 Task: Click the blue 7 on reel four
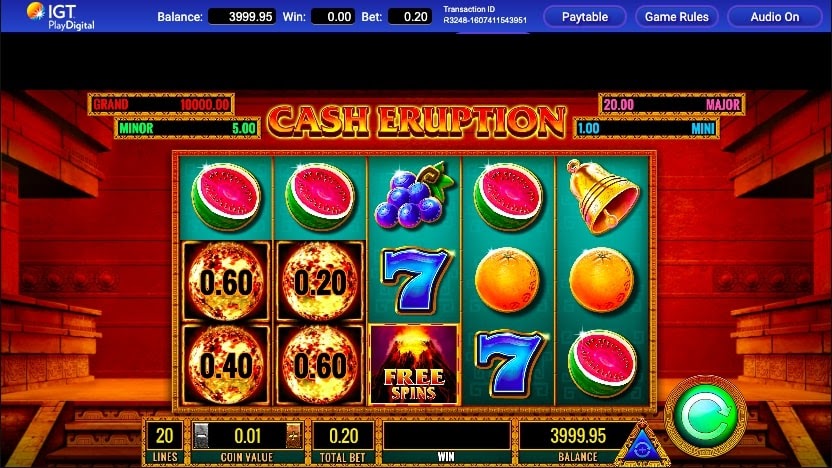pos(509,364)
